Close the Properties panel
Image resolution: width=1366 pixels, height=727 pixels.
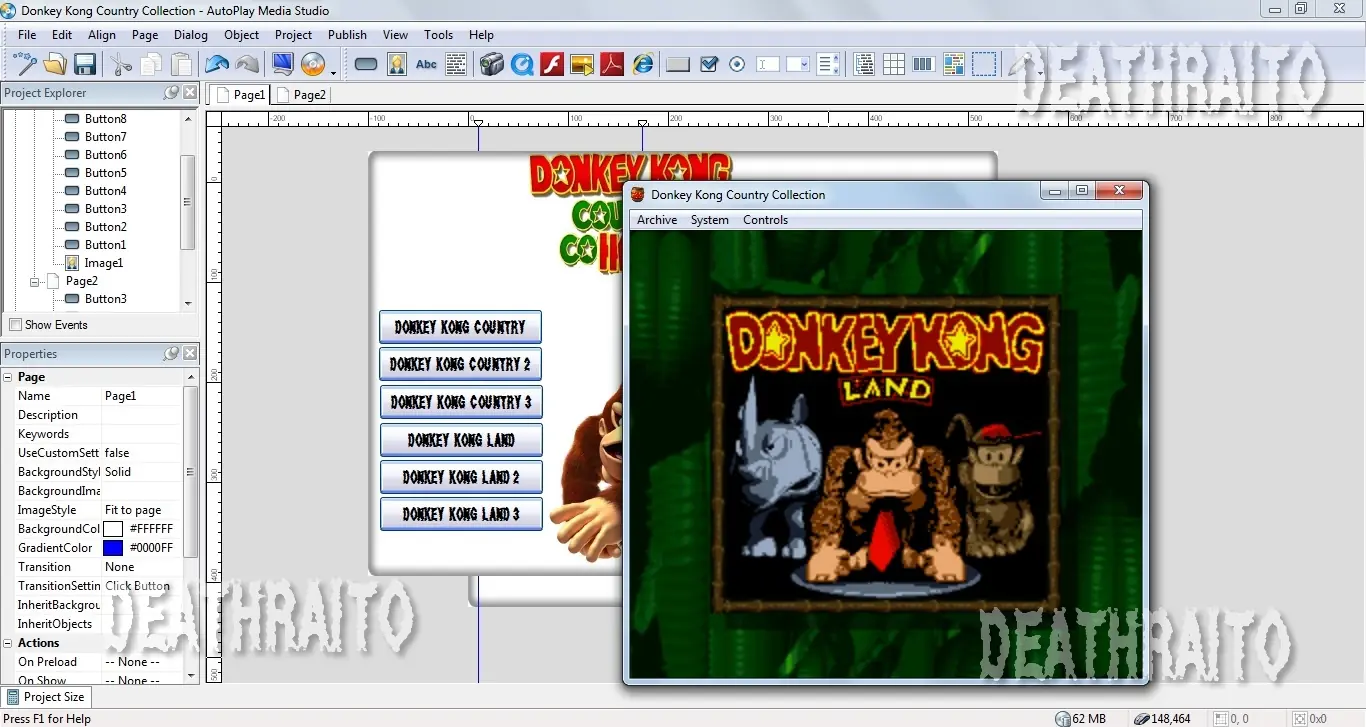click(x=190, y=354)
